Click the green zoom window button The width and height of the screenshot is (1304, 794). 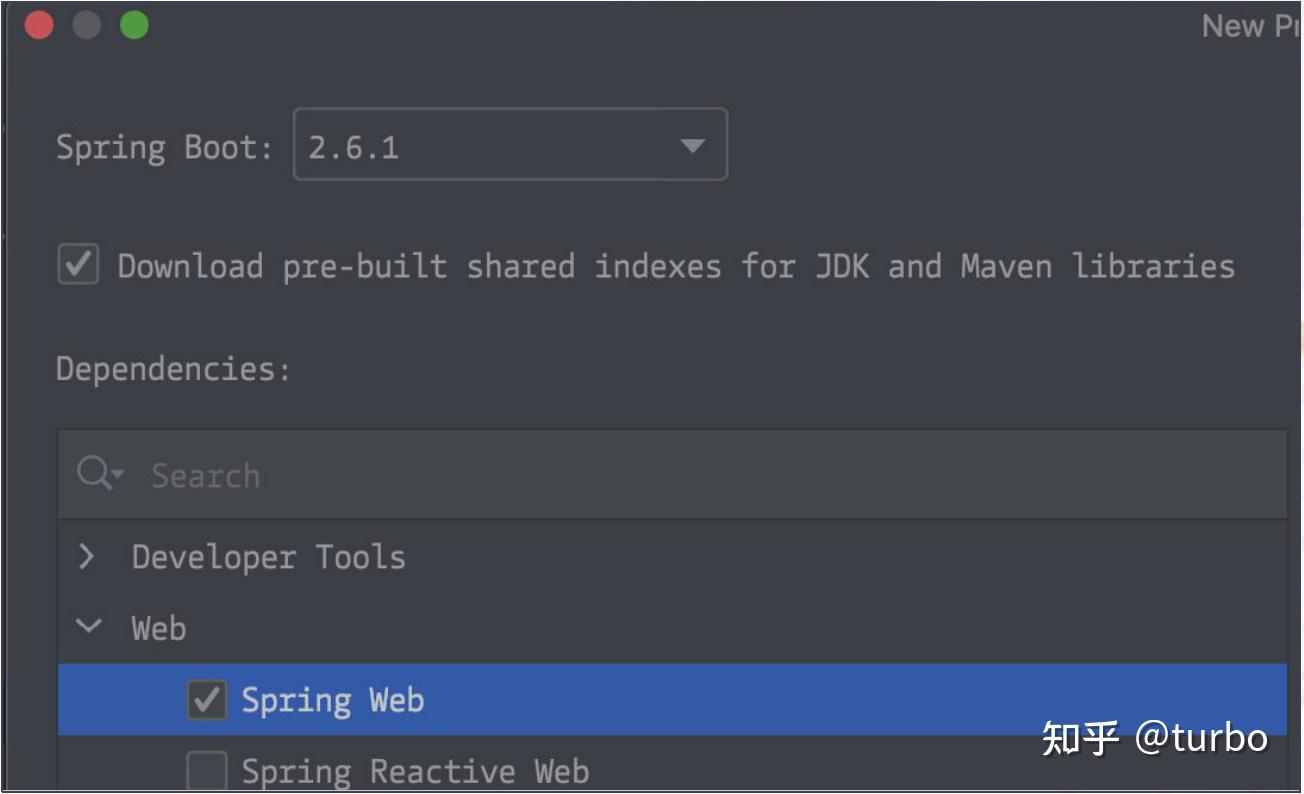pyautogui.click(x=135, y=24)
